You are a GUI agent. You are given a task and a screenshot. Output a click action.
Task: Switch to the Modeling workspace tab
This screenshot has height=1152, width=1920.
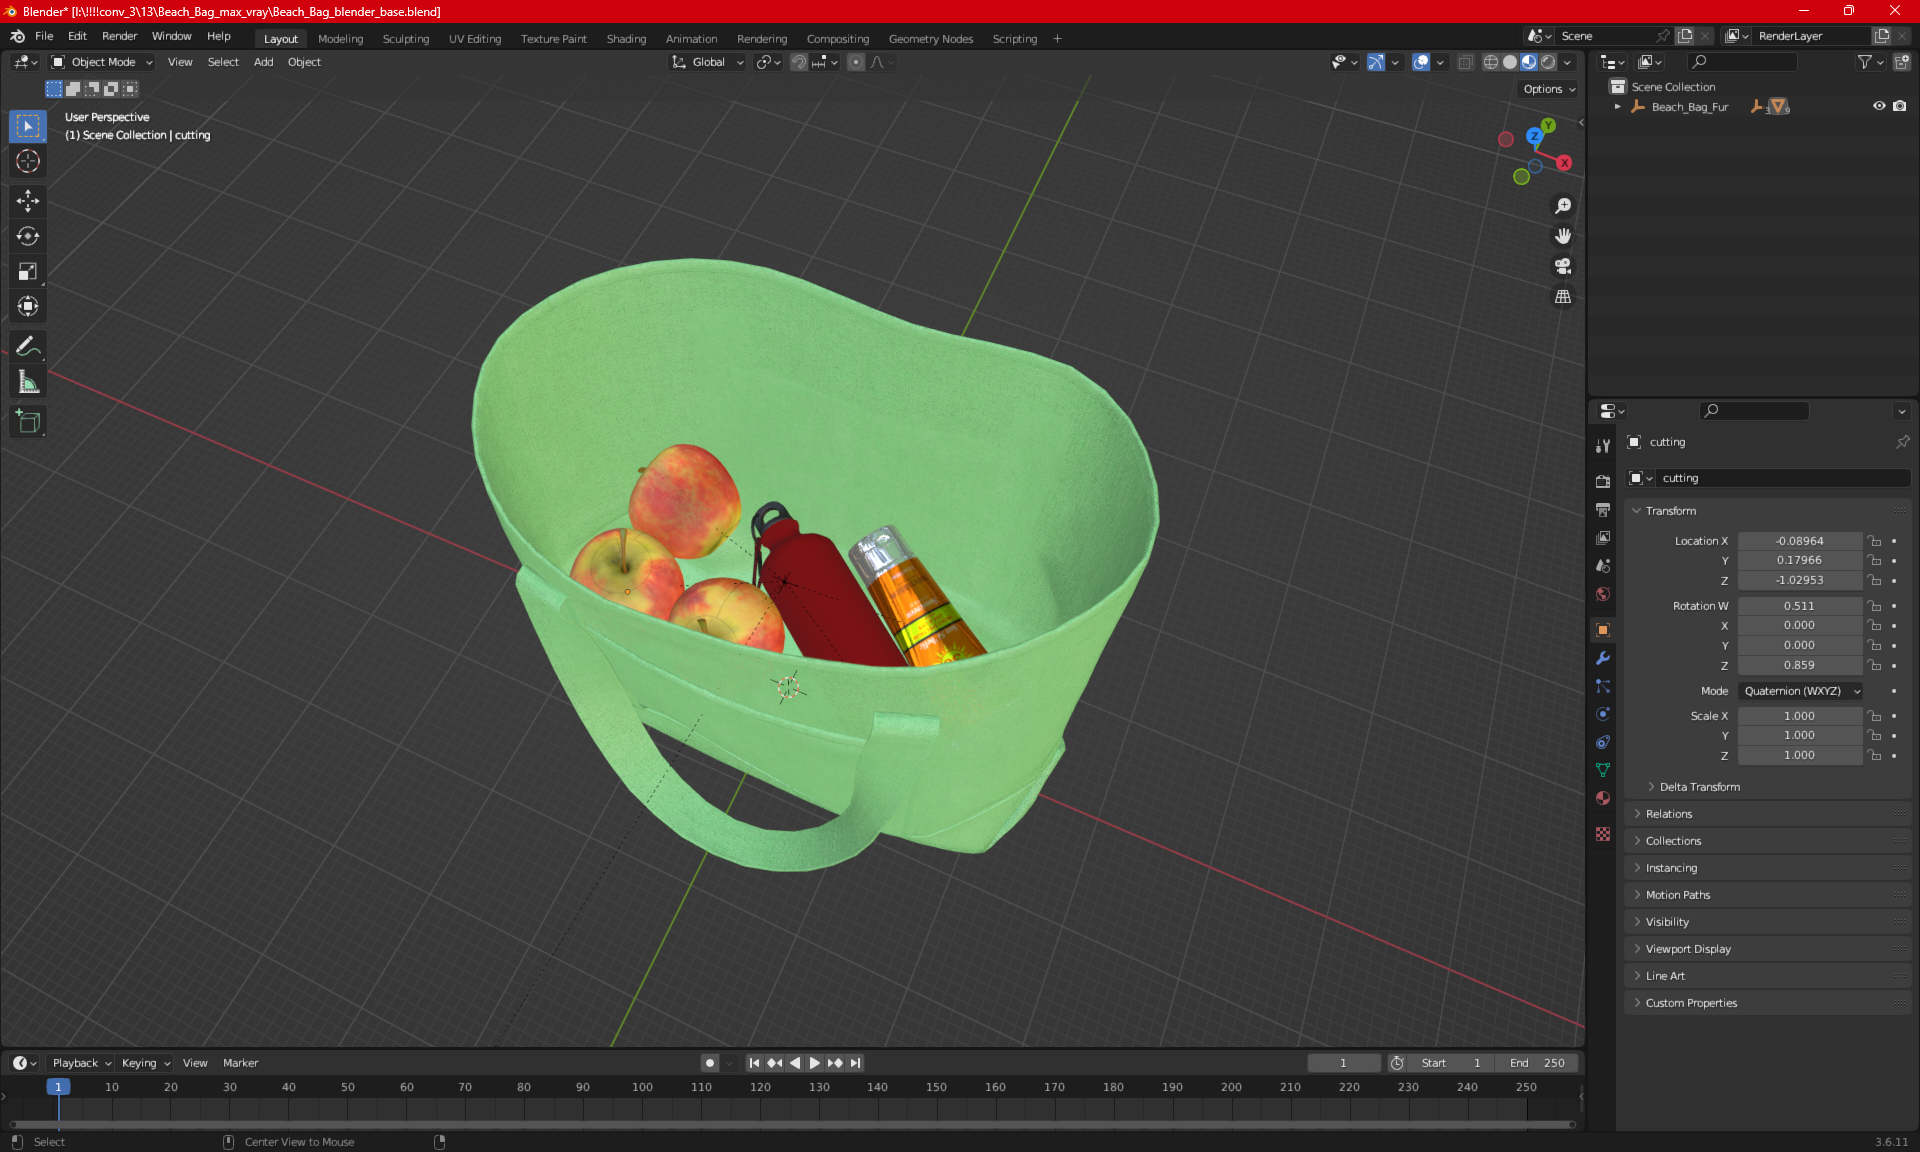(340, 39)
